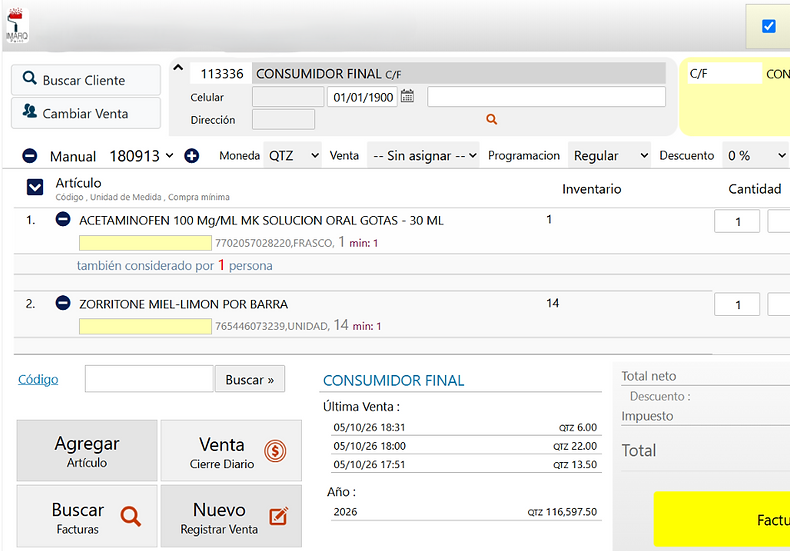Click the wide empty field next to date
790x551 pixels.
(x=546, y=97)
